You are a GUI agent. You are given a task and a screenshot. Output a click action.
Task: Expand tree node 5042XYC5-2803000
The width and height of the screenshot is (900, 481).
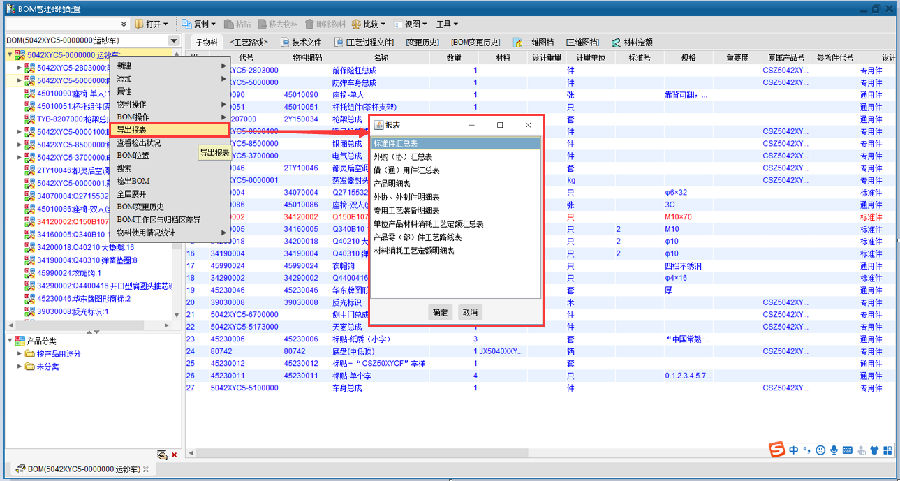(19, 67)
